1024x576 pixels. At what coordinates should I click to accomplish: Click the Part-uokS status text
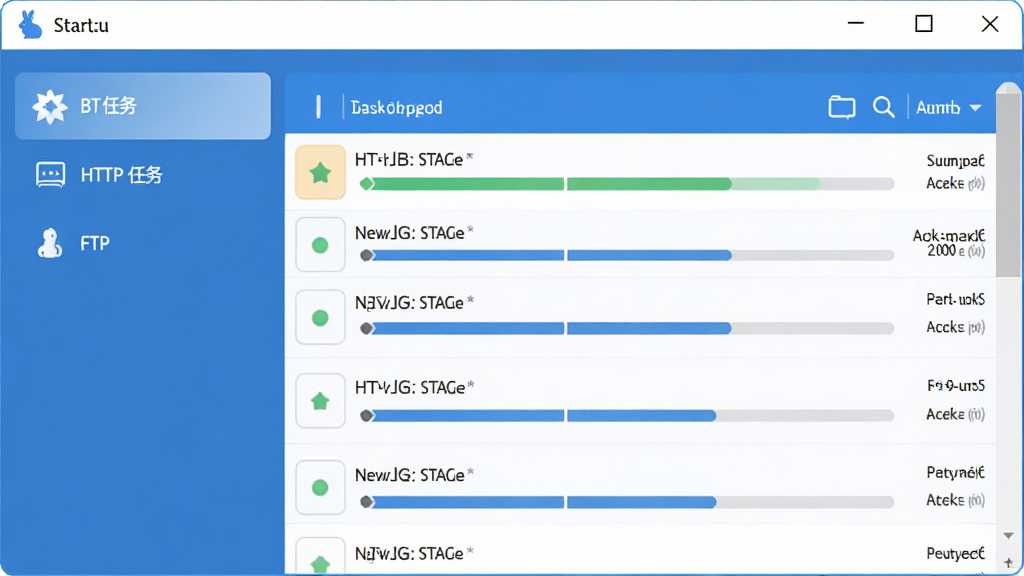[955, 299]
